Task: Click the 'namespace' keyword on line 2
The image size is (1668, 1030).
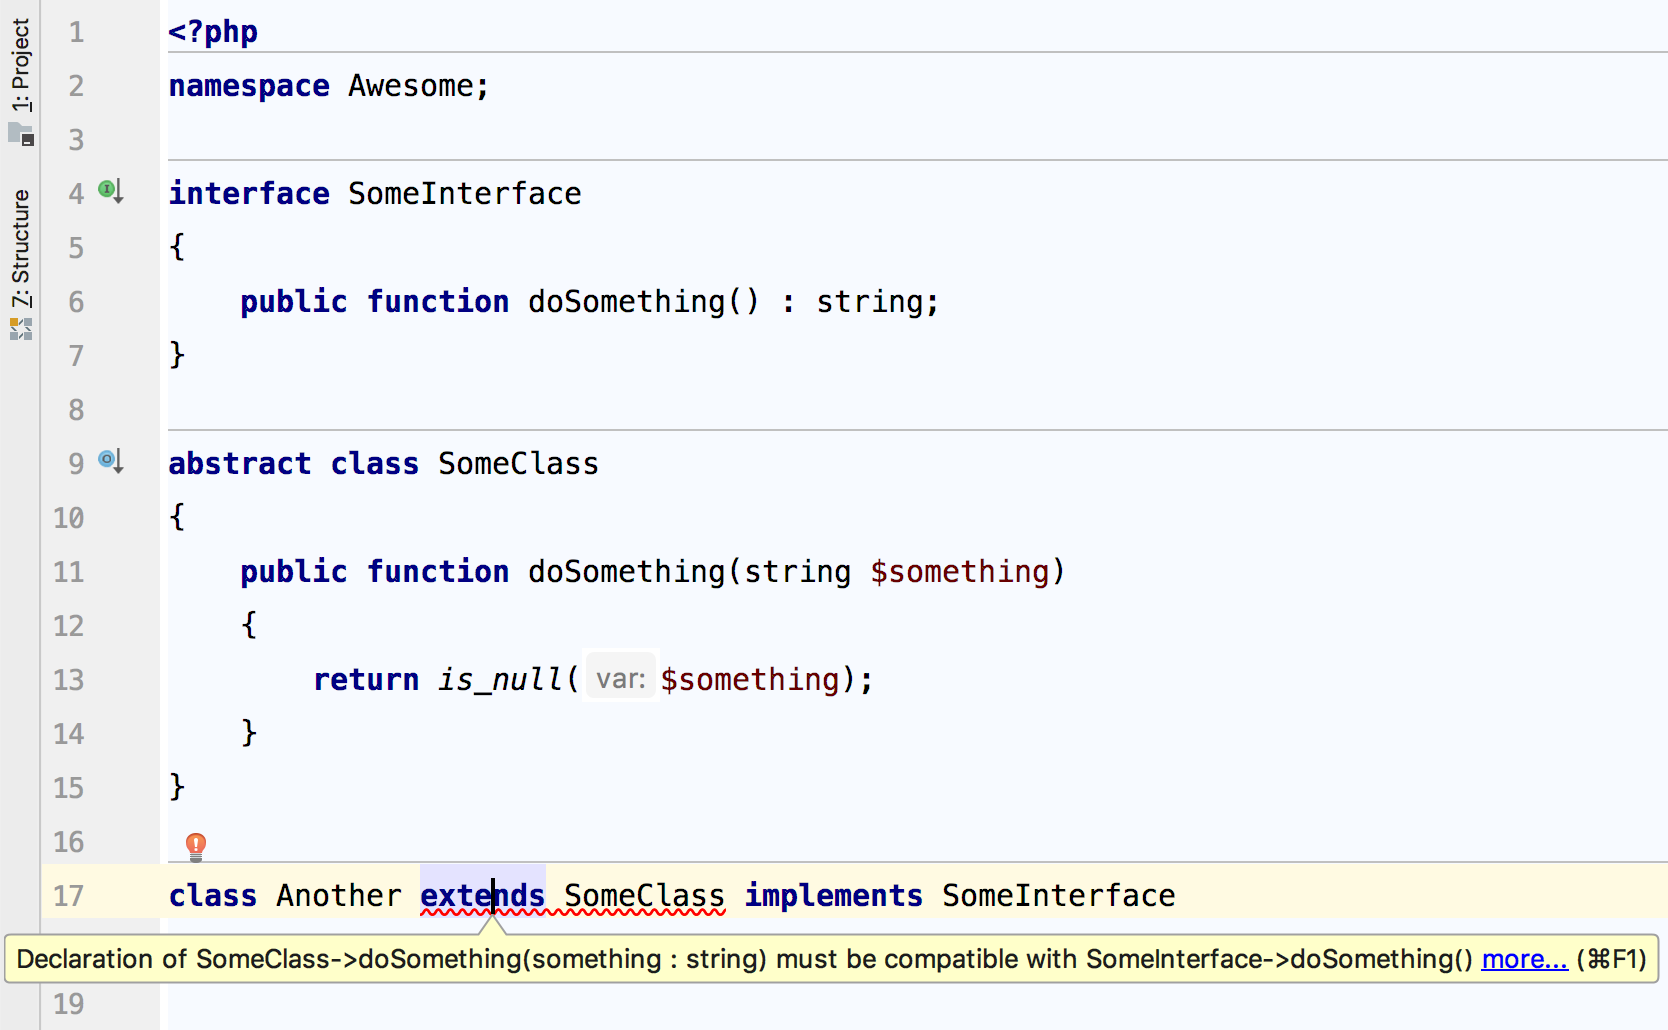Action: [x=249, y=85]
